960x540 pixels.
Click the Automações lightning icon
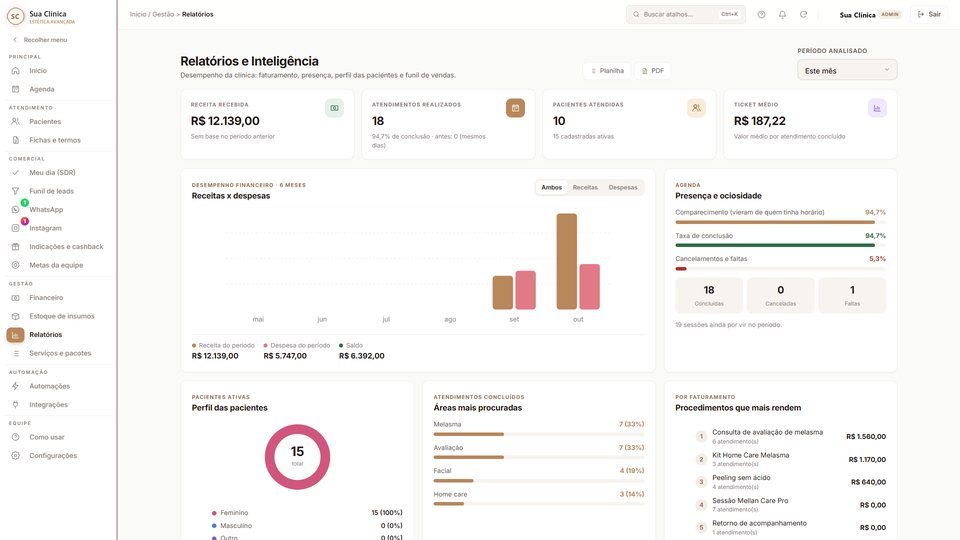[x=15, y=386]
